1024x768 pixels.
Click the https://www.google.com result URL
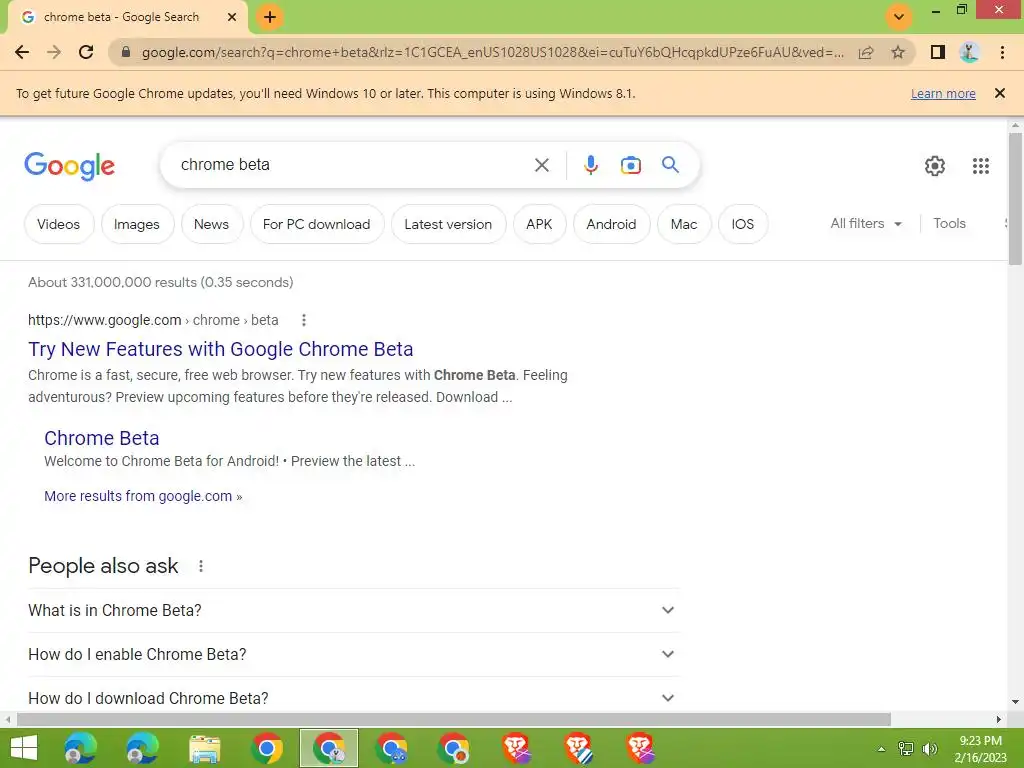(x=104, y=320)
